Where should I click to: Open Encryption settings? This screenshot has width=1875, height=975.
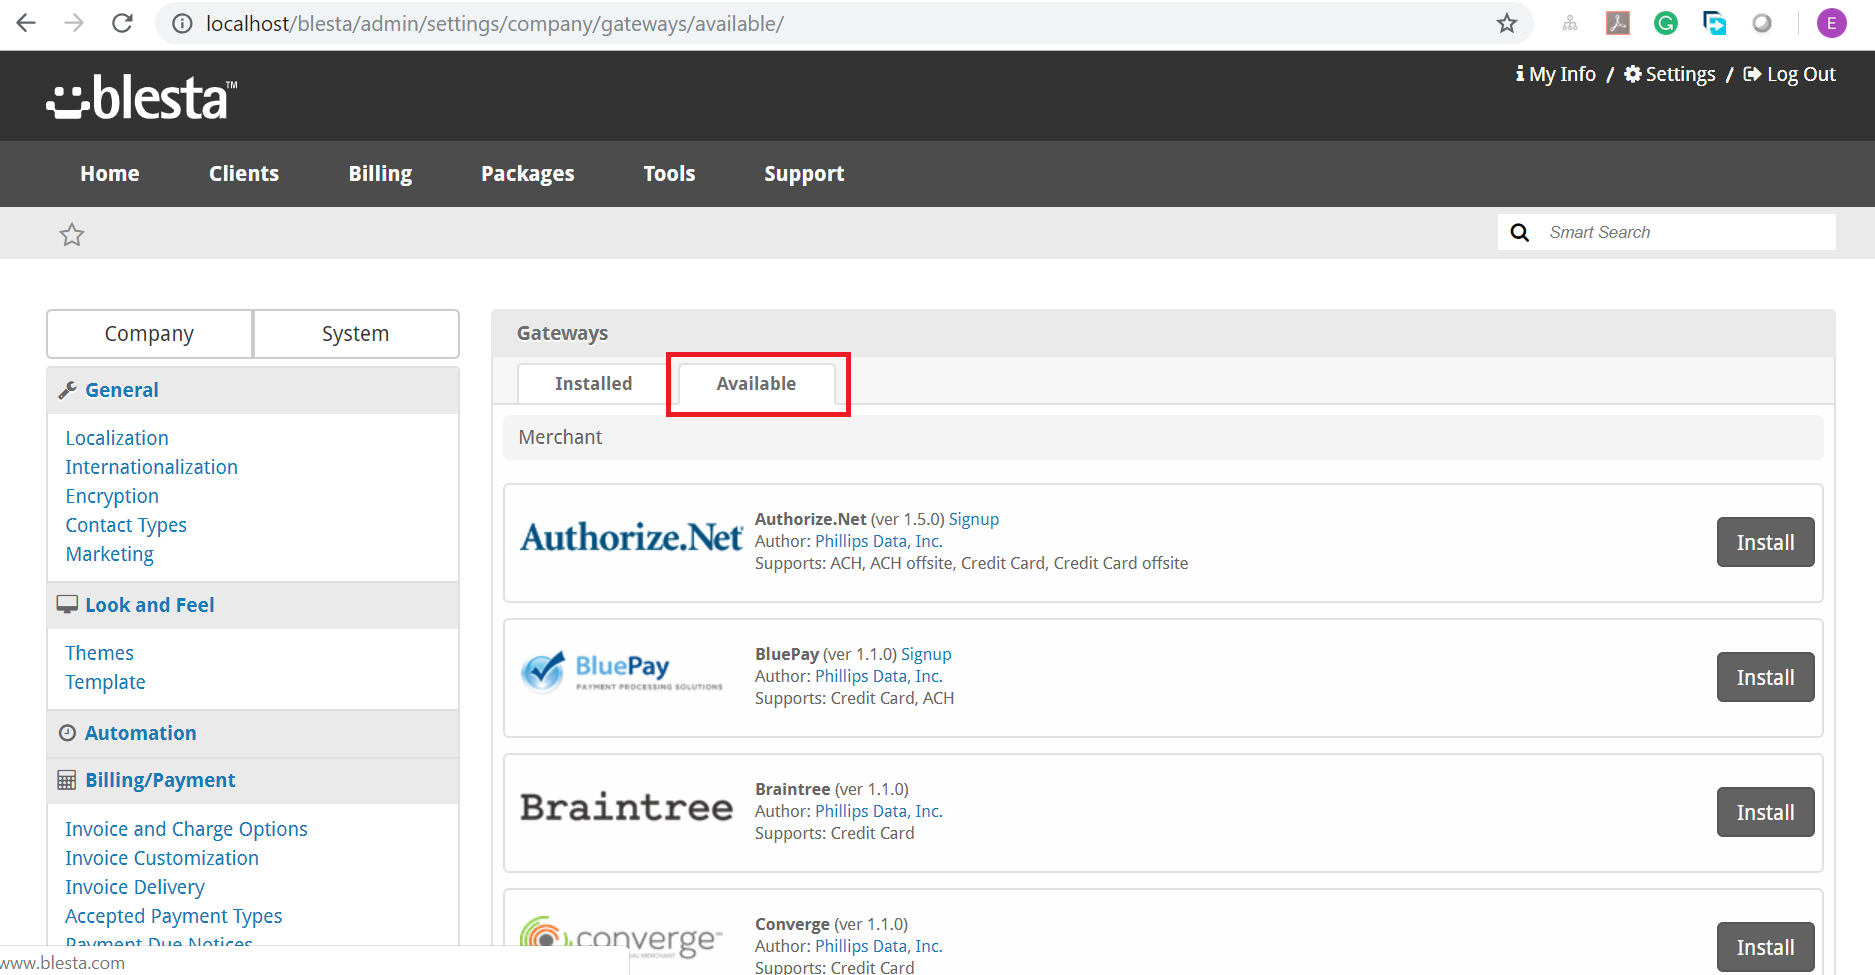point(112,496)
